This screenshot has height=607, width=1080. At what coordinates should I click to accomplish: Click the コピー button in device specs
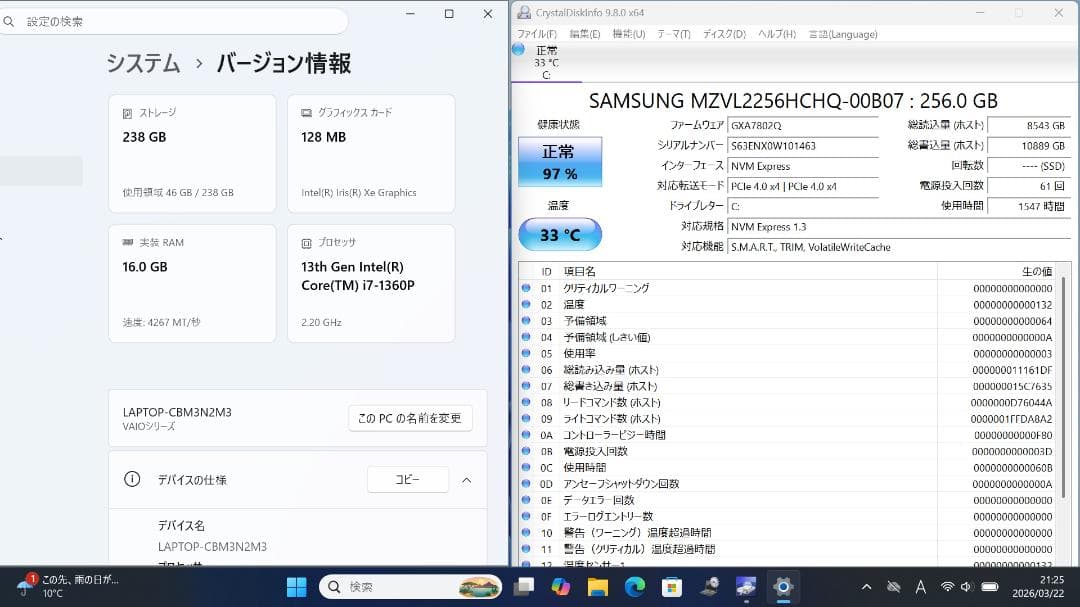[407, 479]
